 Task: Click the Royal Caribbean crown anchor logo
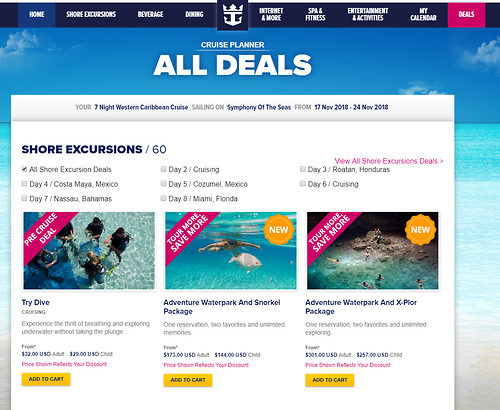(x=232, y=15)
